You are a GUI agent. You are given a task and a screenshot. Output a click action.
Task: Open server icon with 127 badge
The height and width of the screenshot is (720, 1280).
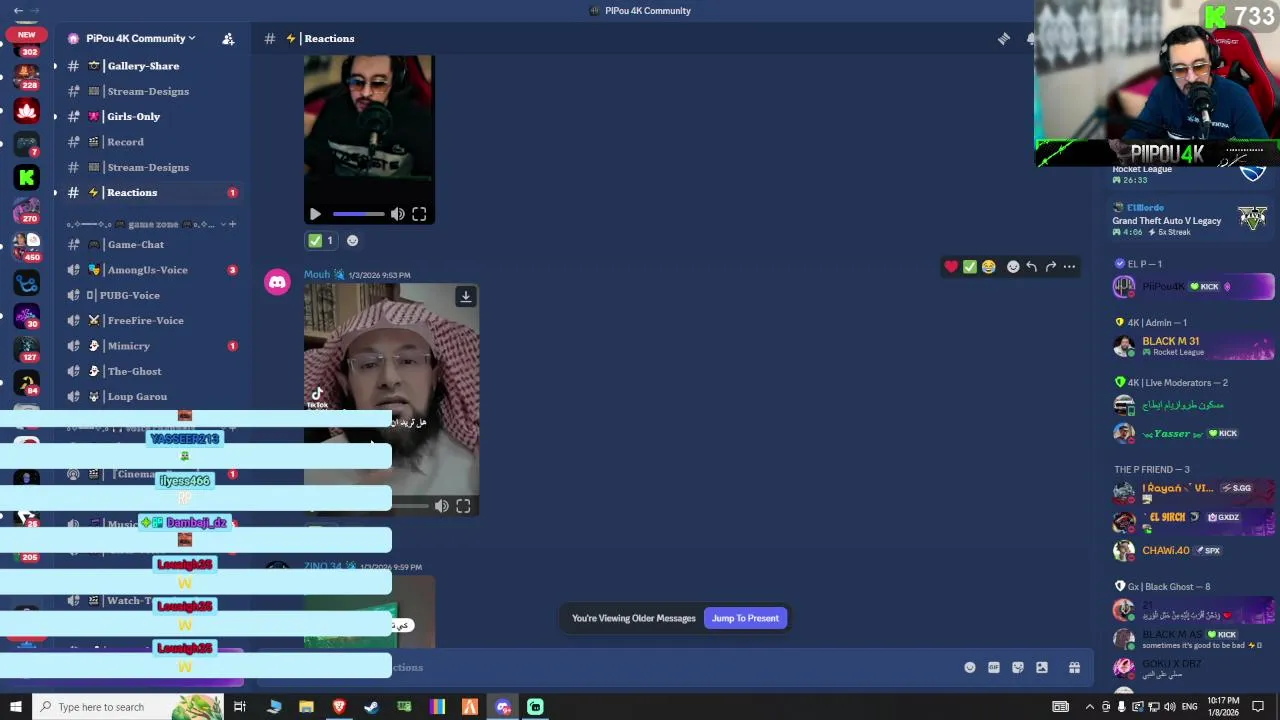coord(27,349)
